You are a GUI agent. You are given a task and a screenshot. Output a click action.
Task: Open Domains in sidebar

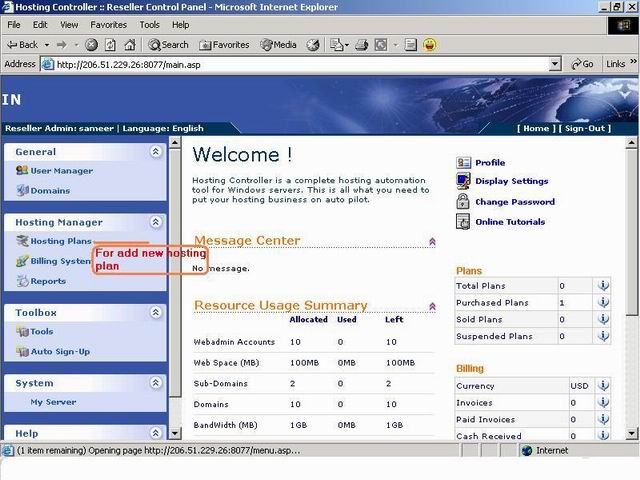50,191
